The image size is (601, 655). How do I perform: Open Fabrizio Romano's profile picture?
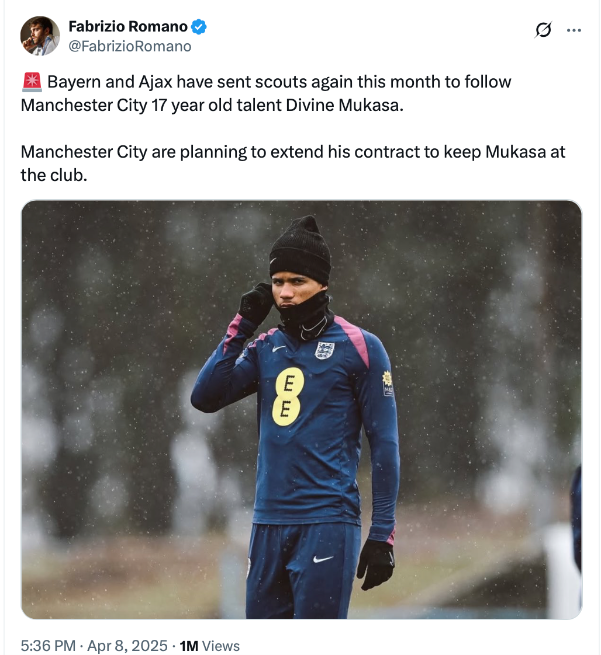40,35
